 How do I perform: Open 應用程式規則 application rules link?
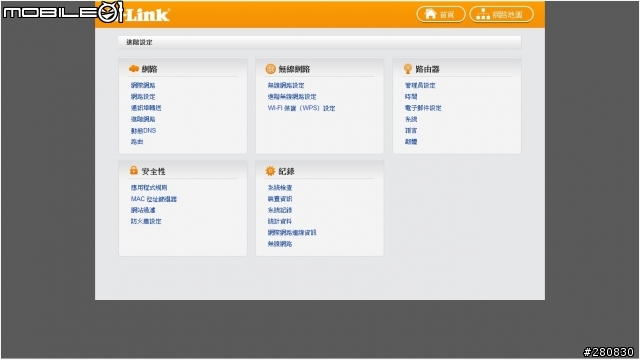coord(149,188)
